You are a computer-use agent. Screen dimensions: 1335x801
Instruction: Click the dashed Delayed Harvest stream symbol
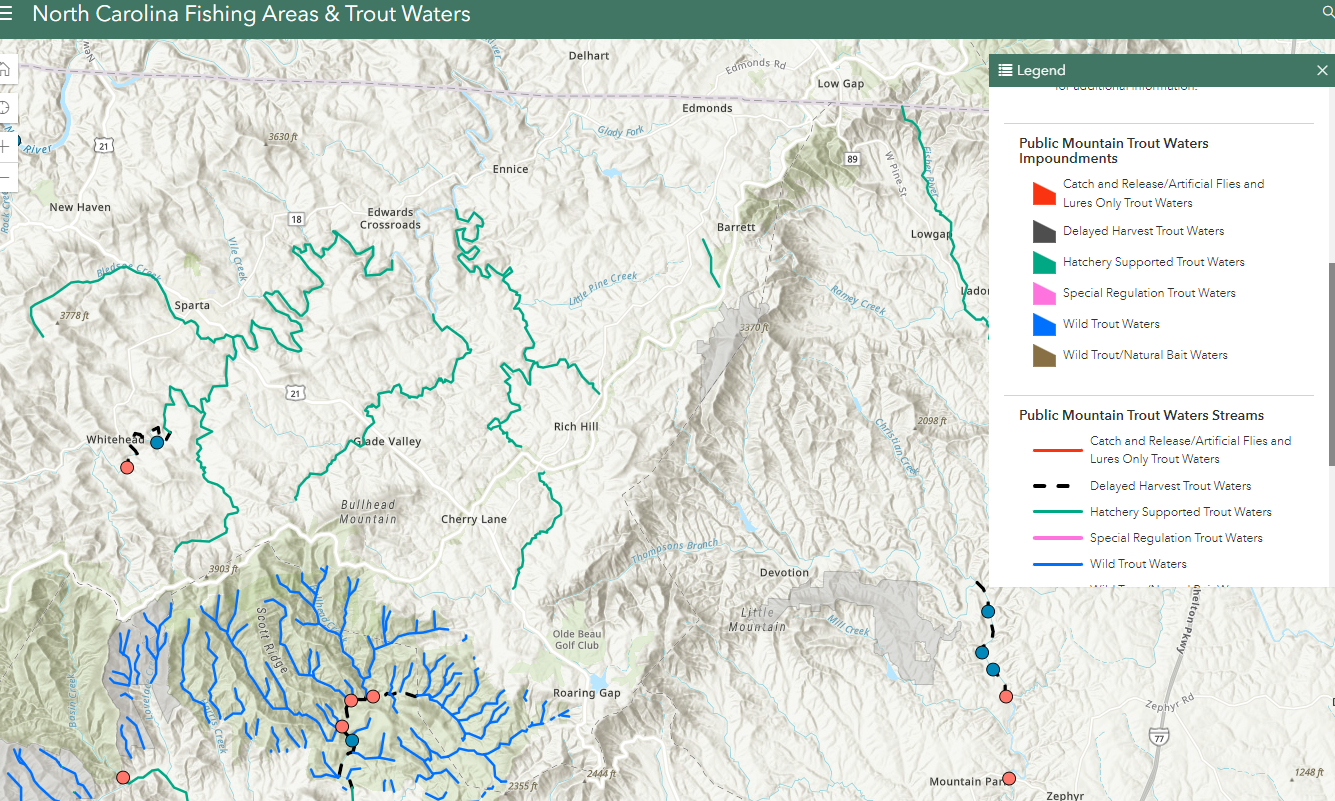[x=1057, y=486]
